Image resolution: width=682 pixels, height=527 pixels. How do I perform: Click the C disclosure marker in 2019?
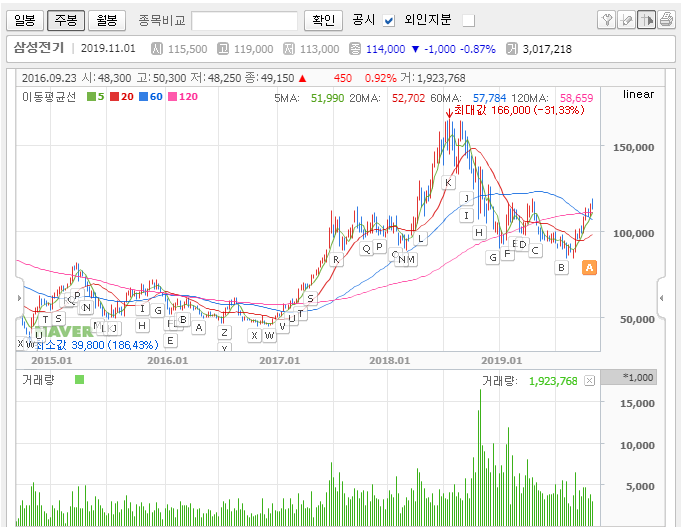click(x=535, y=250)
